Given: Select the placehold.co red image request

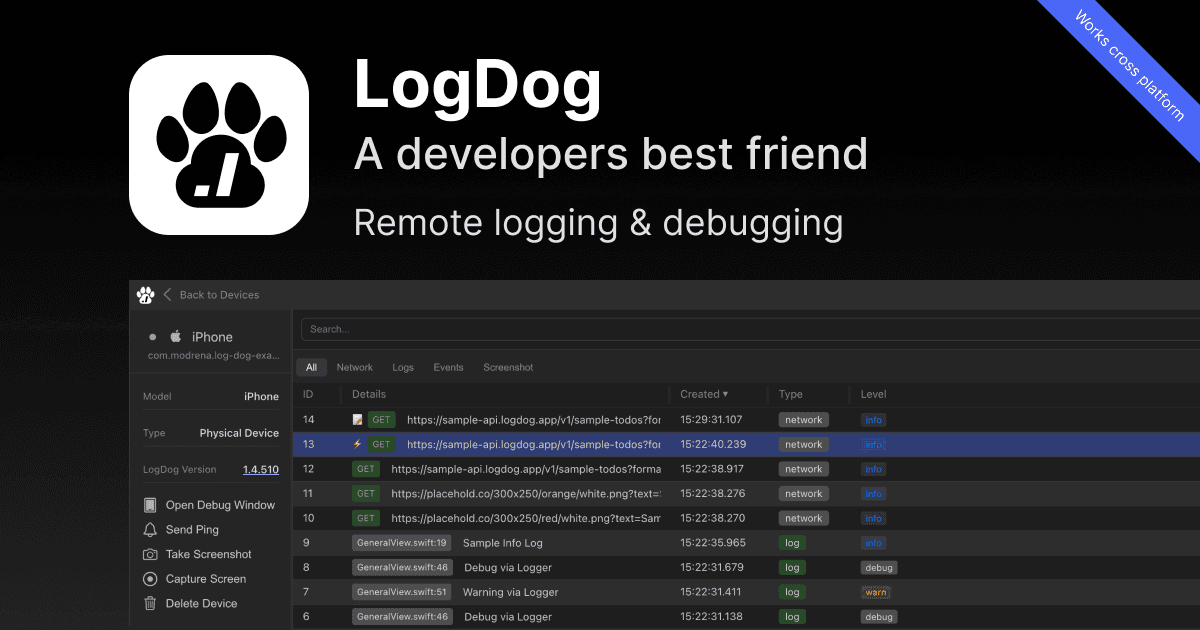Looking at the screenshot, I should (x=526, y=518).
